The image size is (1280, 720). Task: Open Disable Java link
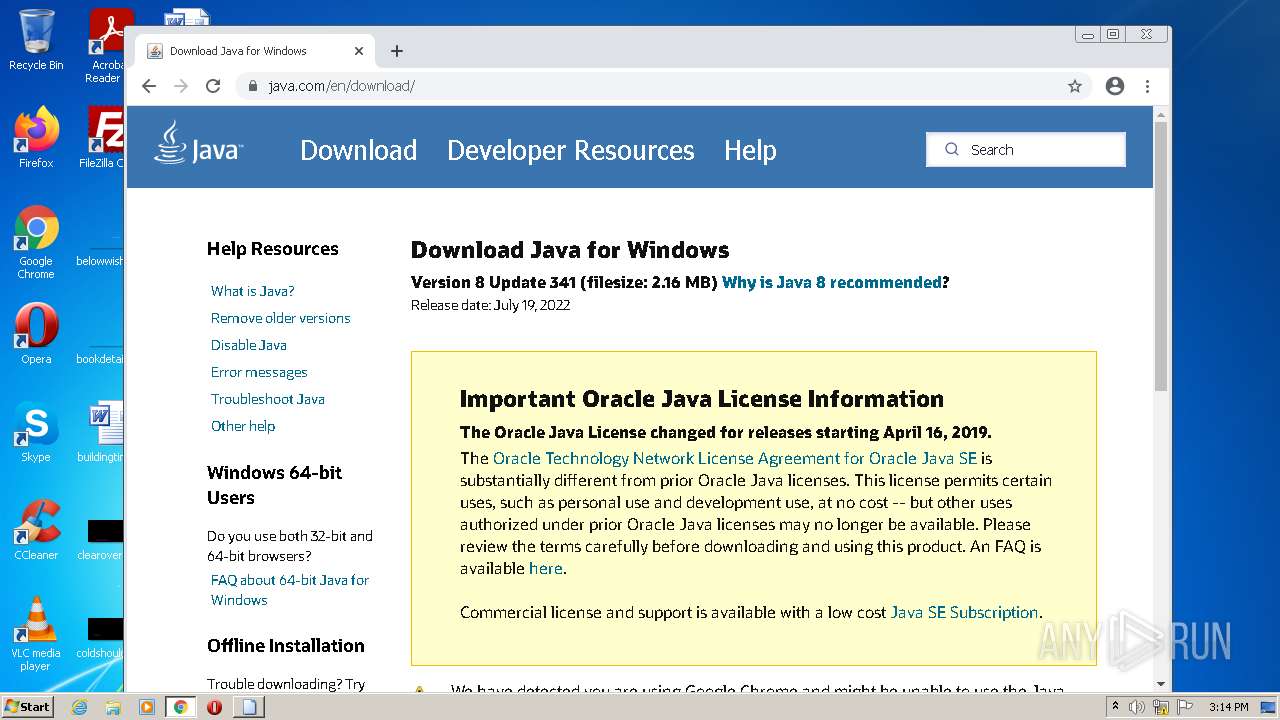click(248, 345)
